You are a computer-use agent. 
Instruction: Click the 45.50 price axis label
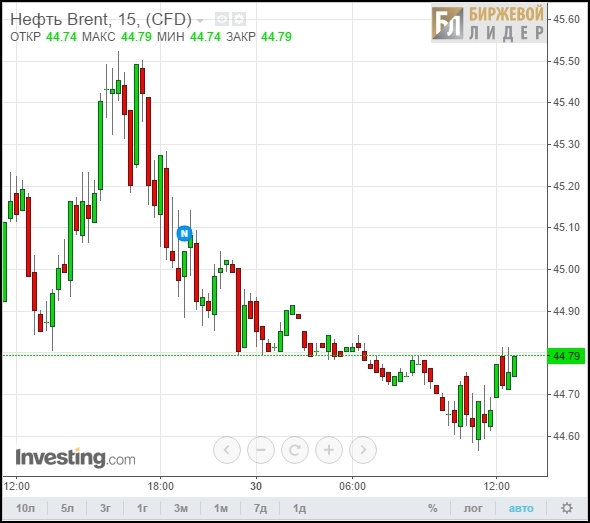click(566, 61)
